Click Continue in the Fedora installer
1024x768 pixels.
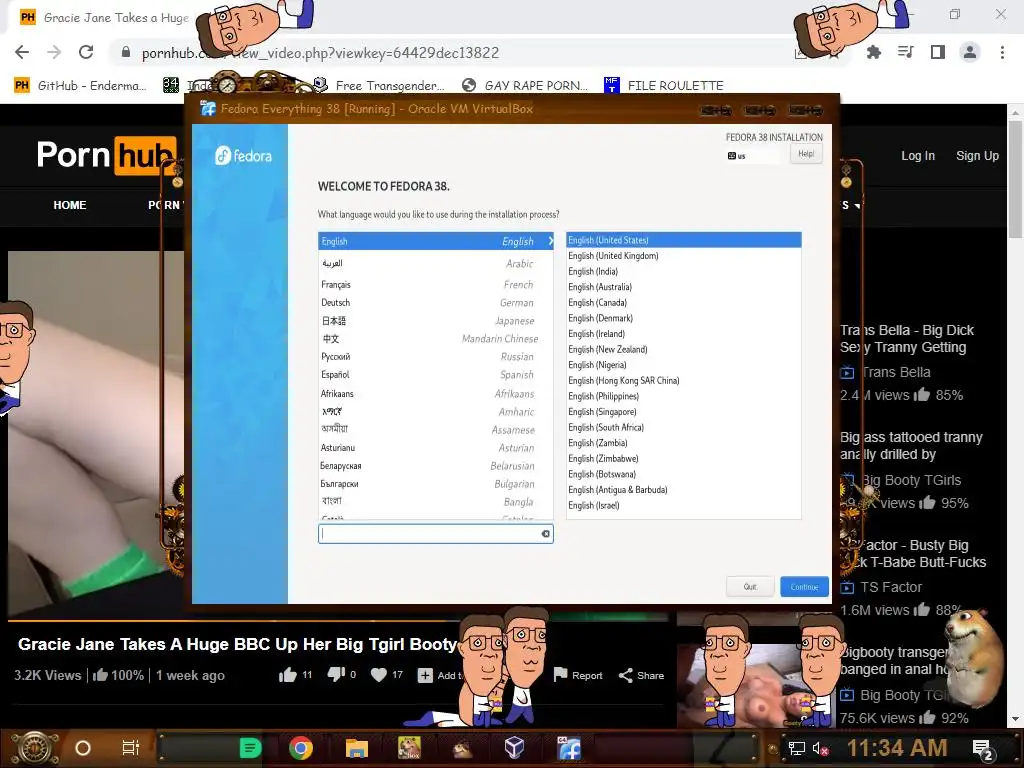[804, 586]
